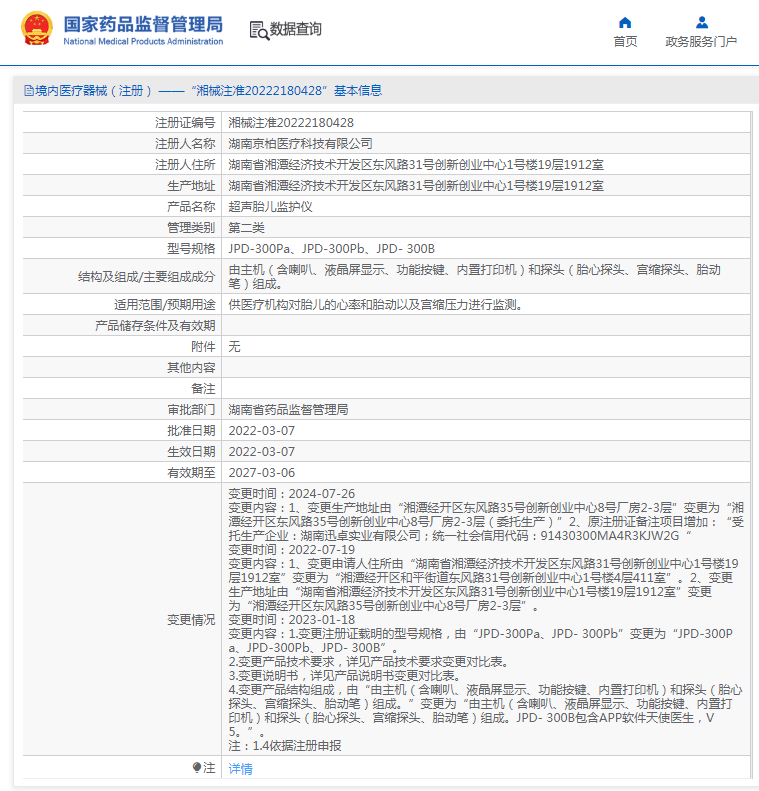Select approving department 湖南省药品监督管理局
The image size is (759, 791).
tap(288, 410)
